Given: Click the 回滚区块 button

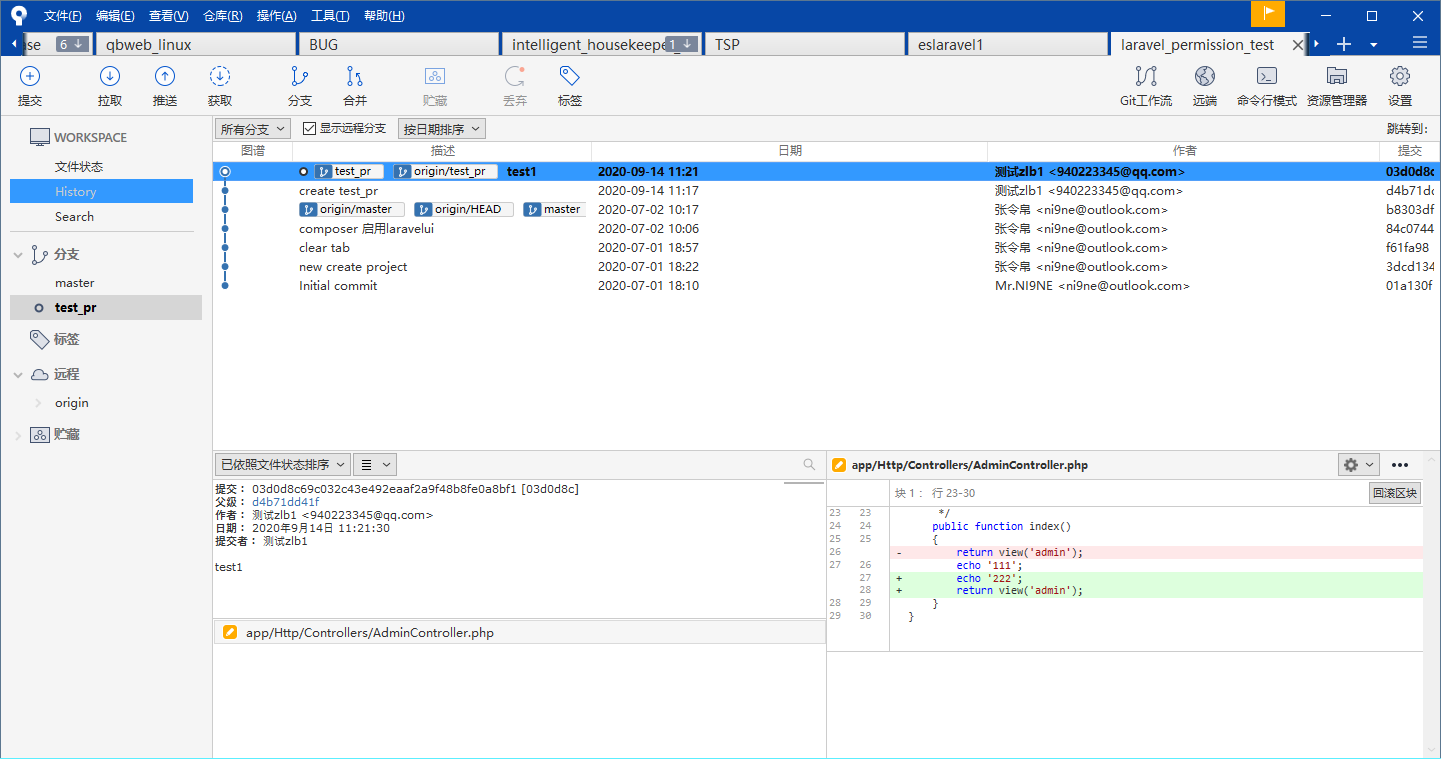Looking at the screenshot, I should (x=1394, y=493).
